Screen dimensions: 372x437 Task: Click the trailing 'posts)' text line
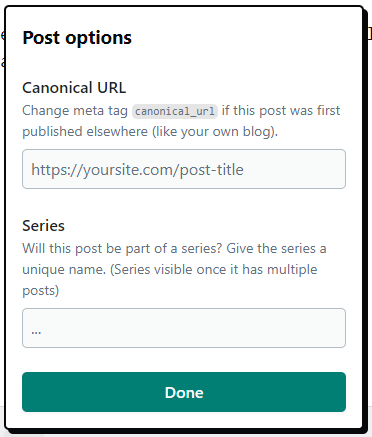coord(41,291)
